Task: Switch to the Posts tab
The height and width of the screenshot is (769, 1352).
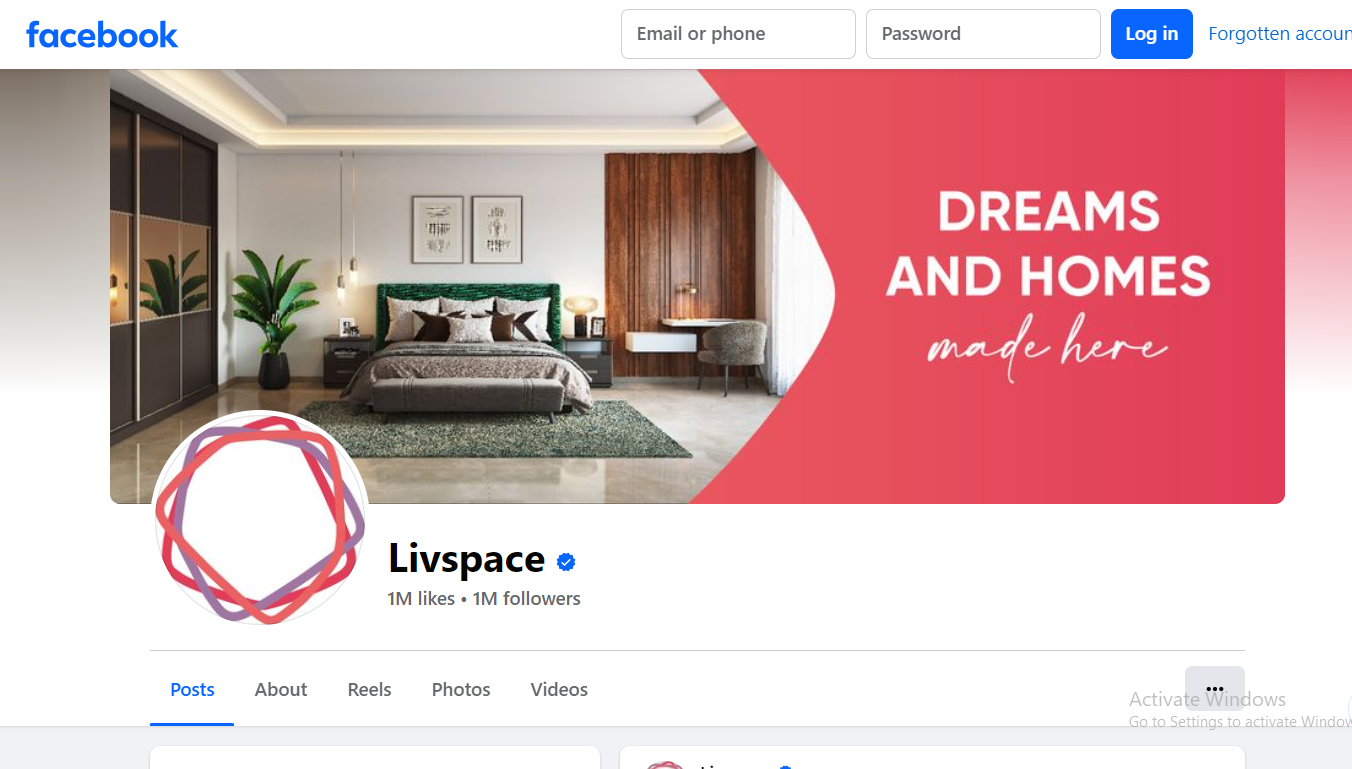Action: click(x=192, y=689)
